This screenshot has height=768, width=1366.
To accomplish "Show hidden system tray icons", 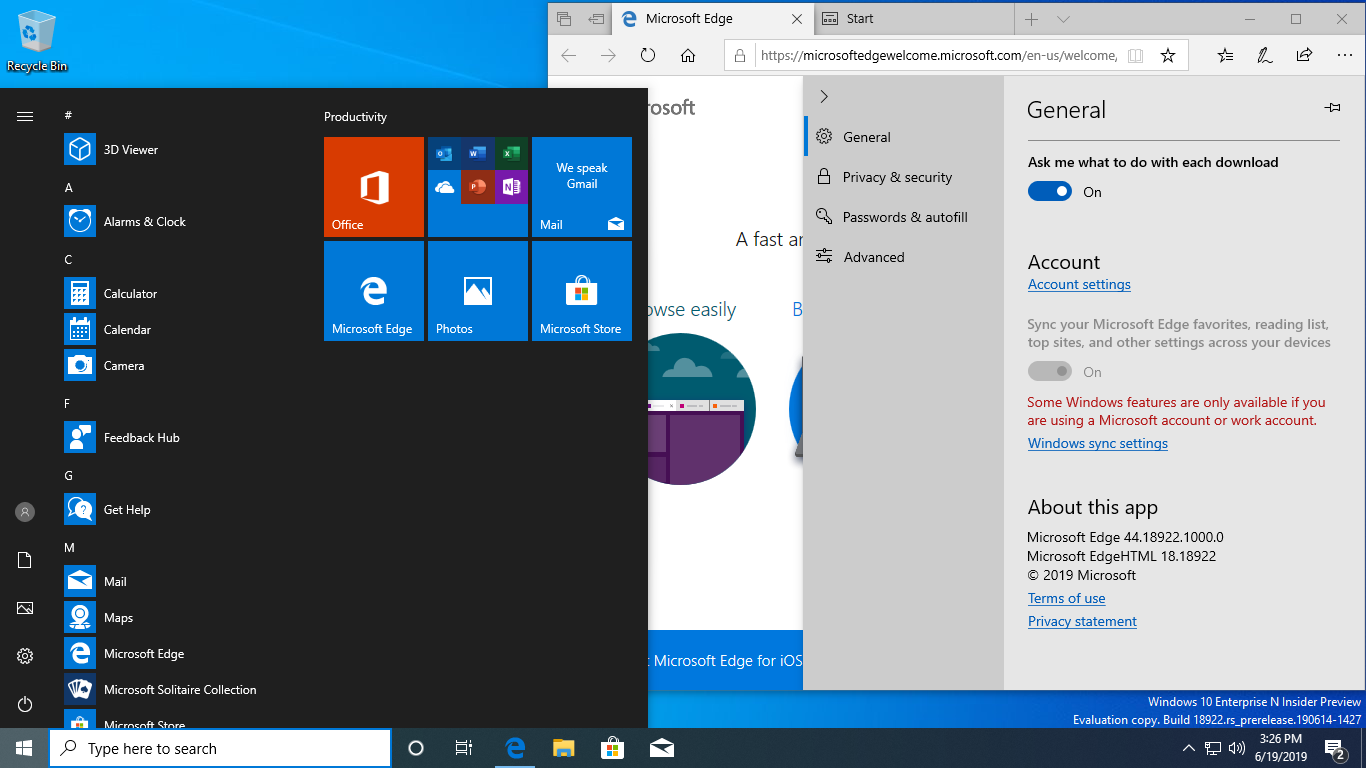I will coord(1188,748).
